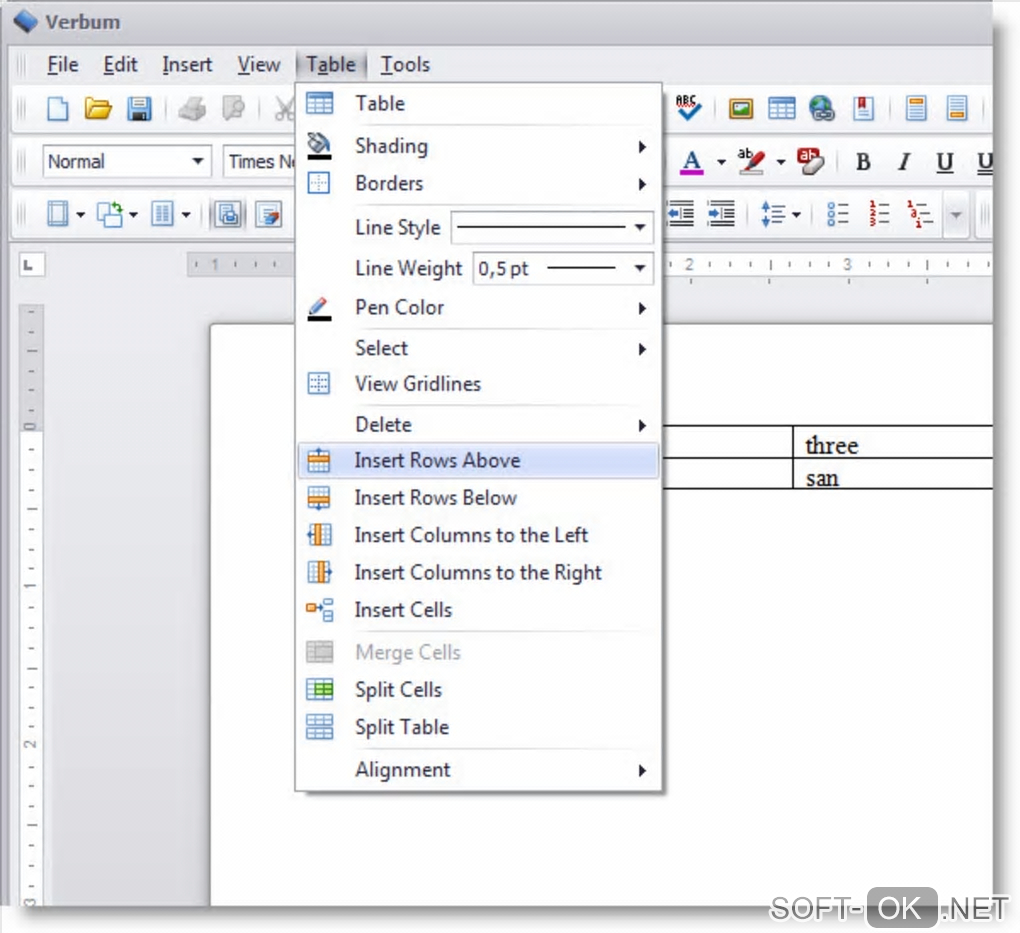Click the Font Color letter A icon

coord(691,161)
